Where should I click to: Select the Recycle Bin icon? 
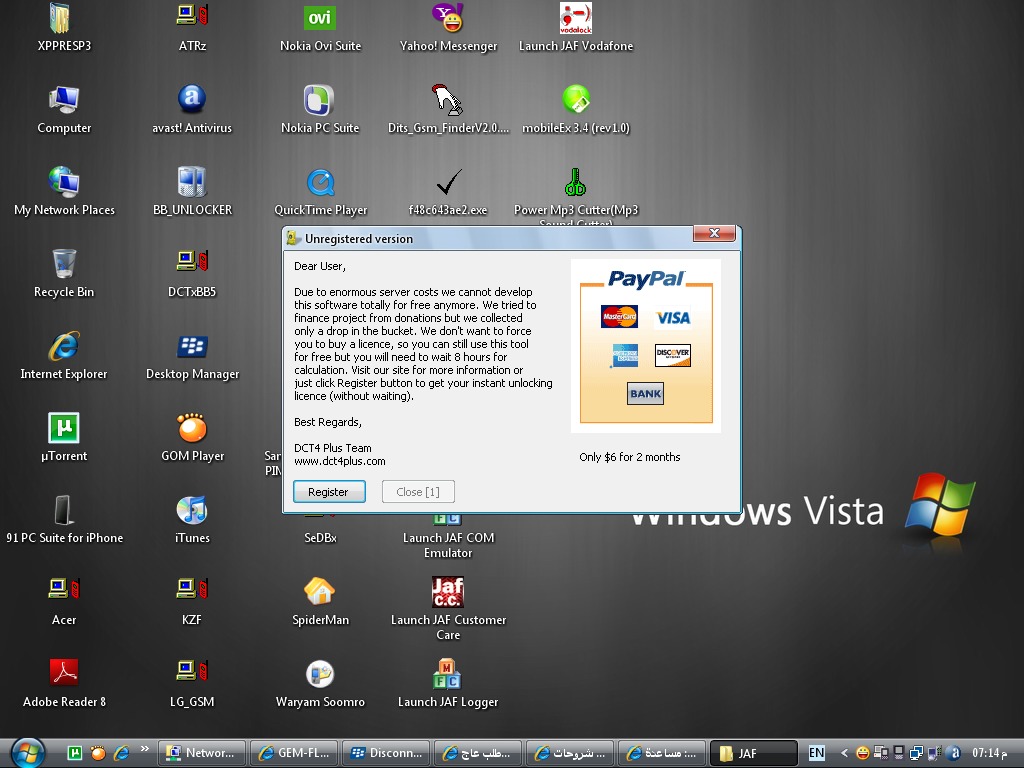coord(64,264)
